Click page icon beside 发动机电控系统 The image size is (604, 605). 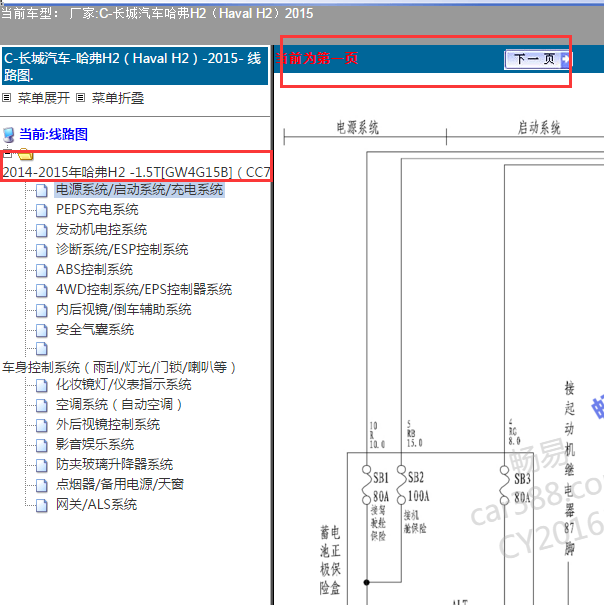pos(42,230)
